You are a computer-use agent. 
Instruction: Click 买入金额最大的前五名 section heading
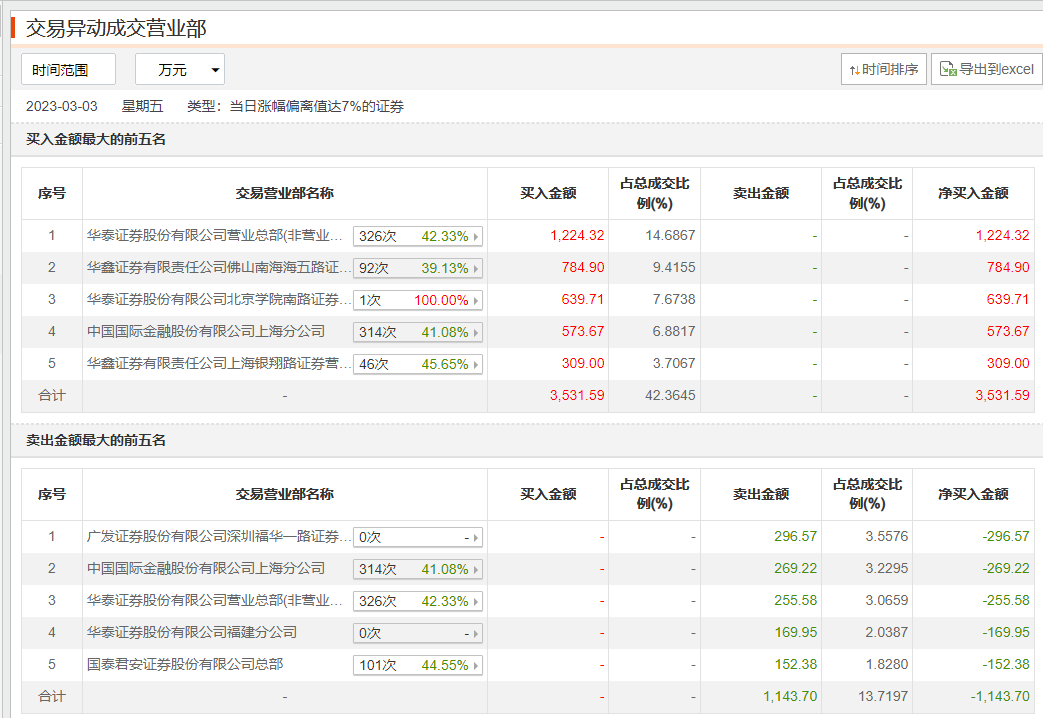coord(96,139)
